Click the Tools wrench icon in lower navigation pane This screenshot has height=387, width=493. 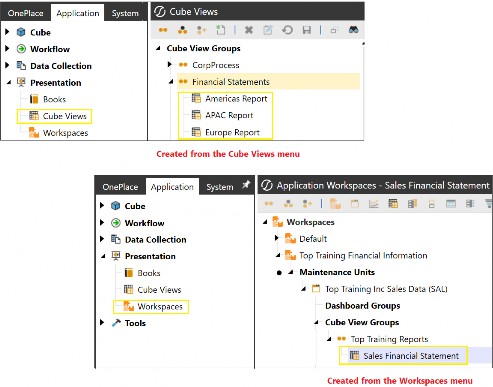point(116,323)
